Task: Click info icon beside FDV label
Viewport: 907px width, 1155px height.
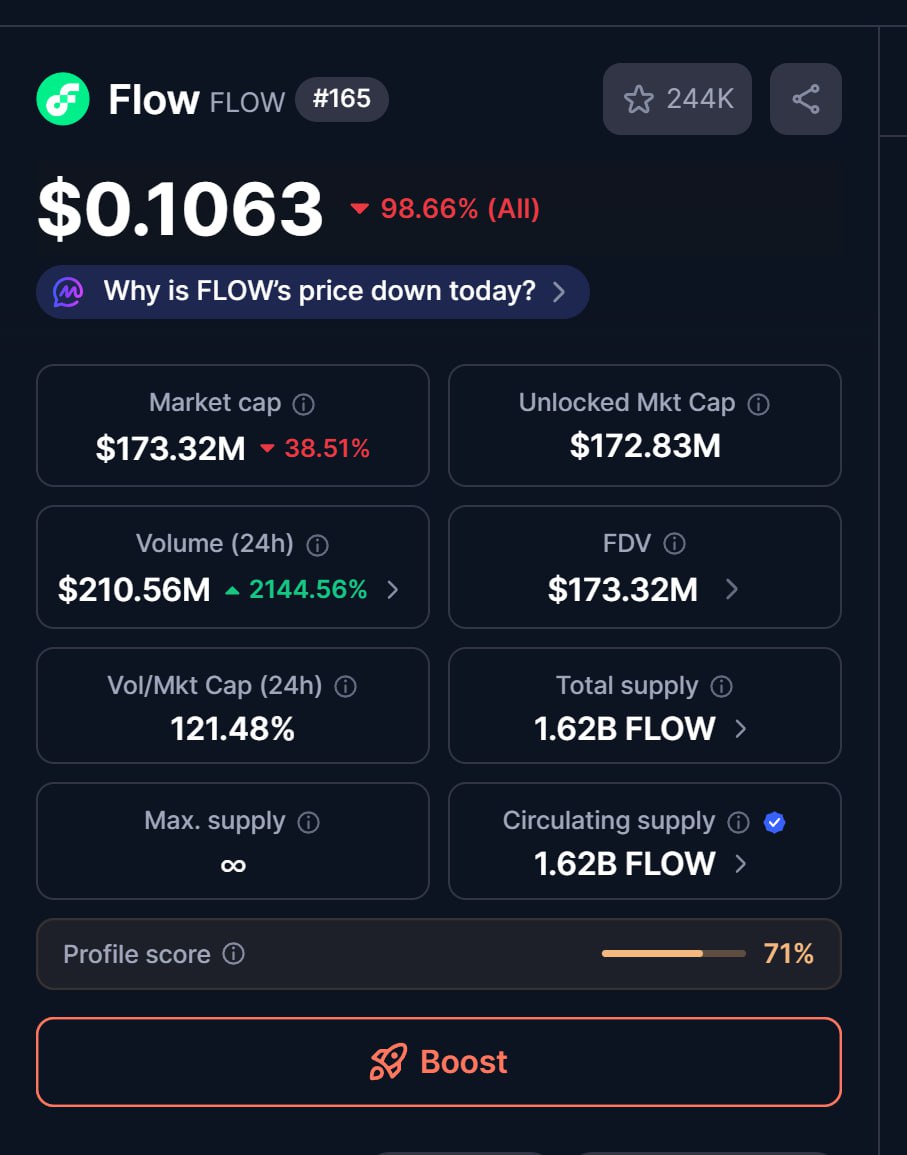Action: [675, 544]
